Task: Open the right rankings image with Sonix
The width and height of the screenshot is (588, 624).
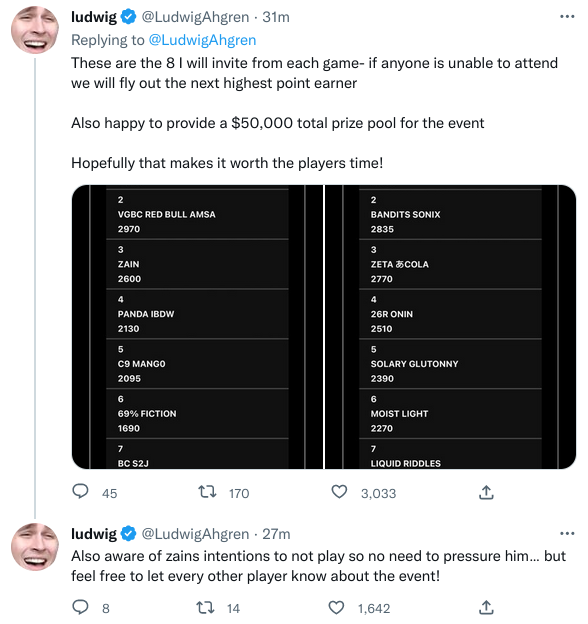Action: click(x=450, y=327)
